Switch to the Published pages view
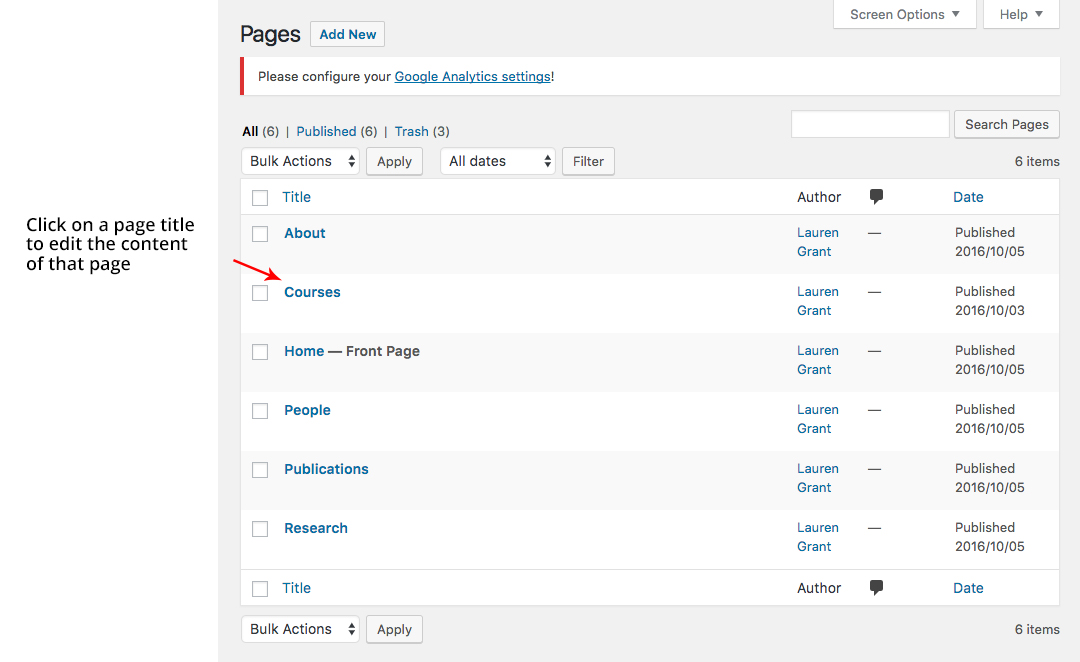Screen dimensions: 1080x662 [325, 131]
